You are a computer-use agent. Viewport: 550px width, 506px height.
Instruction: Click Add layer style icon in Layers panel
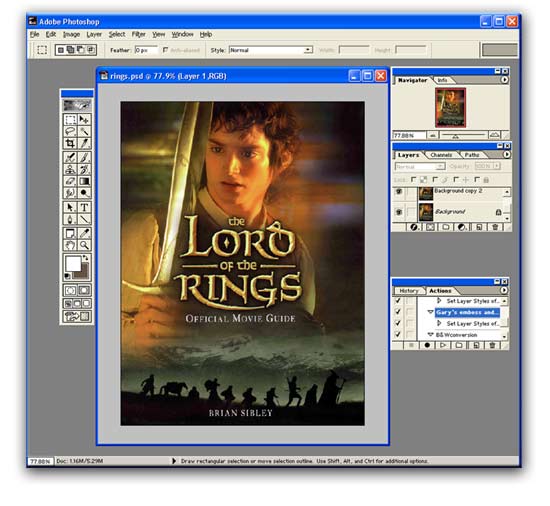point(414,227)
